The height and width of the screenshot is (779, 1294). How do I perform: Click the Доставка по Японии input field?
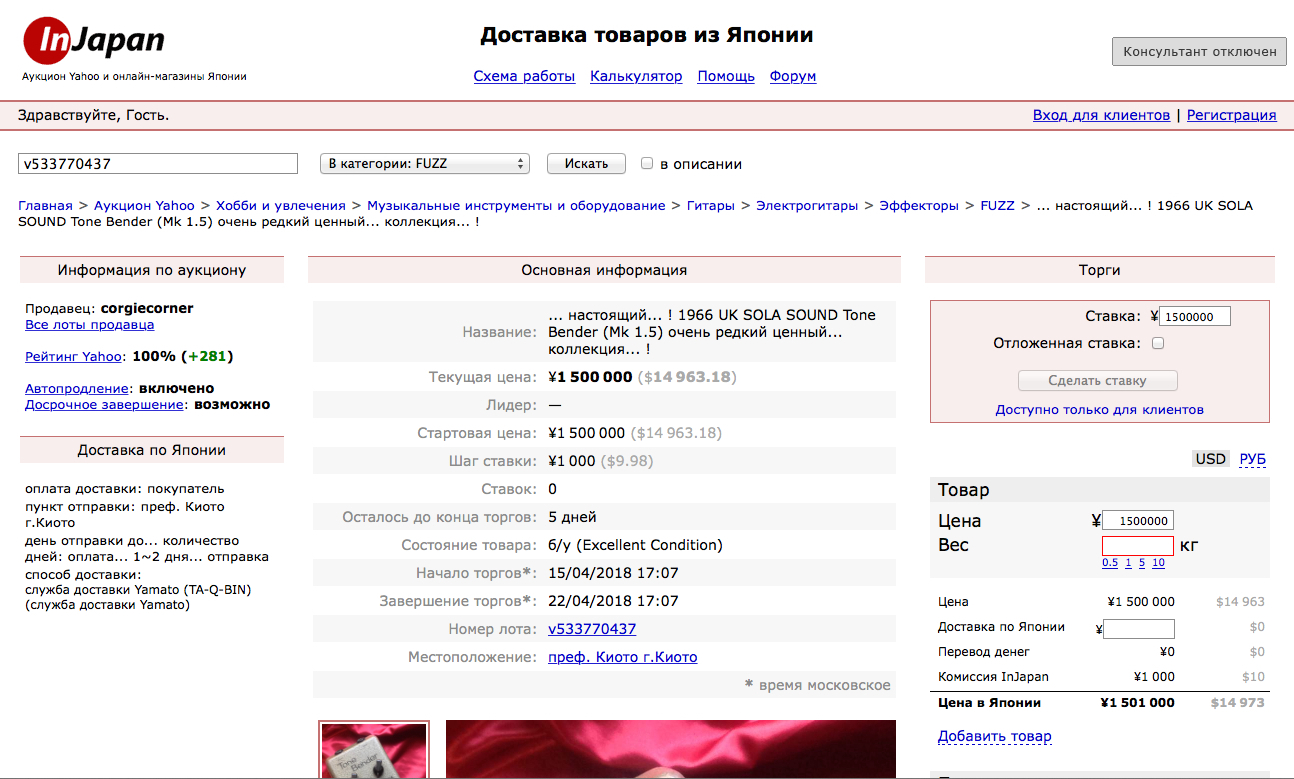(x=1138, y=629)
